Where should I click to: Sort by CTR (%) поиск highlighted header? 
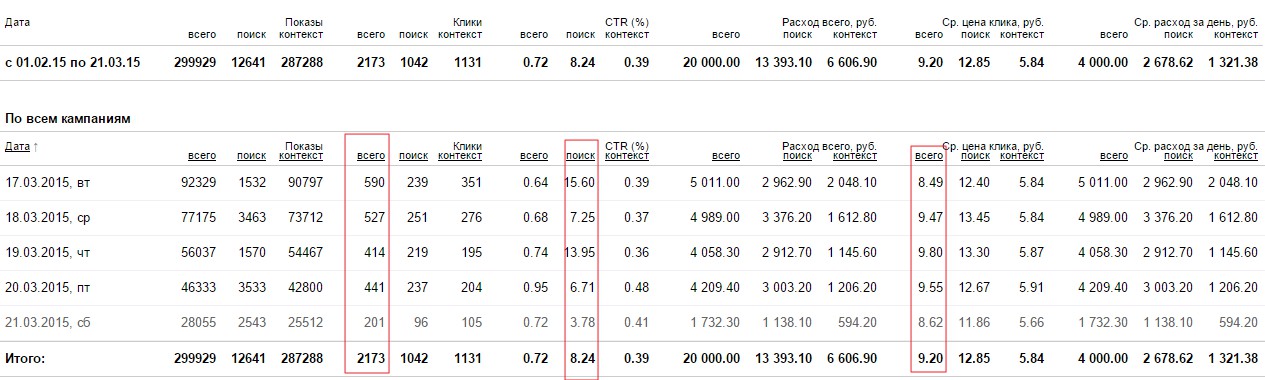click(581, 156)
